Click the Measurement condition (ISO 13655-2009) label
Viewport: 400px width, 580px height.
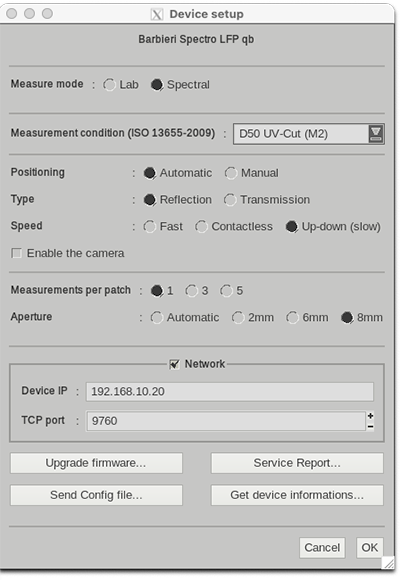pos(113,133)
